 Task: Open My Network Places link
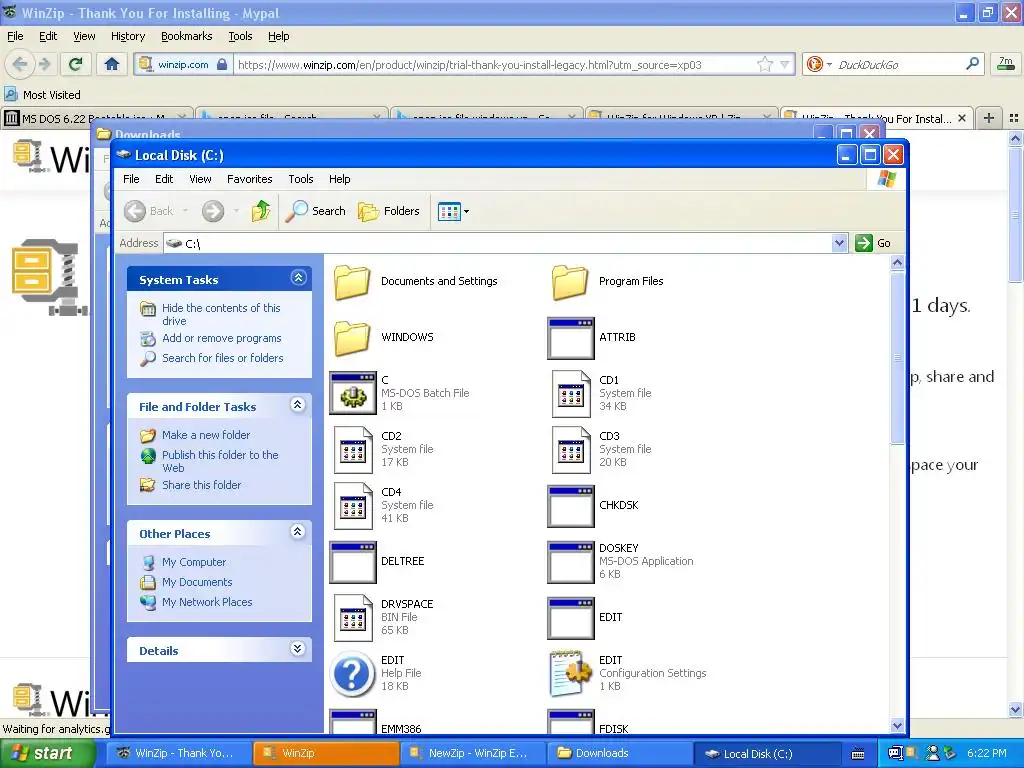[x=207, y=602]
